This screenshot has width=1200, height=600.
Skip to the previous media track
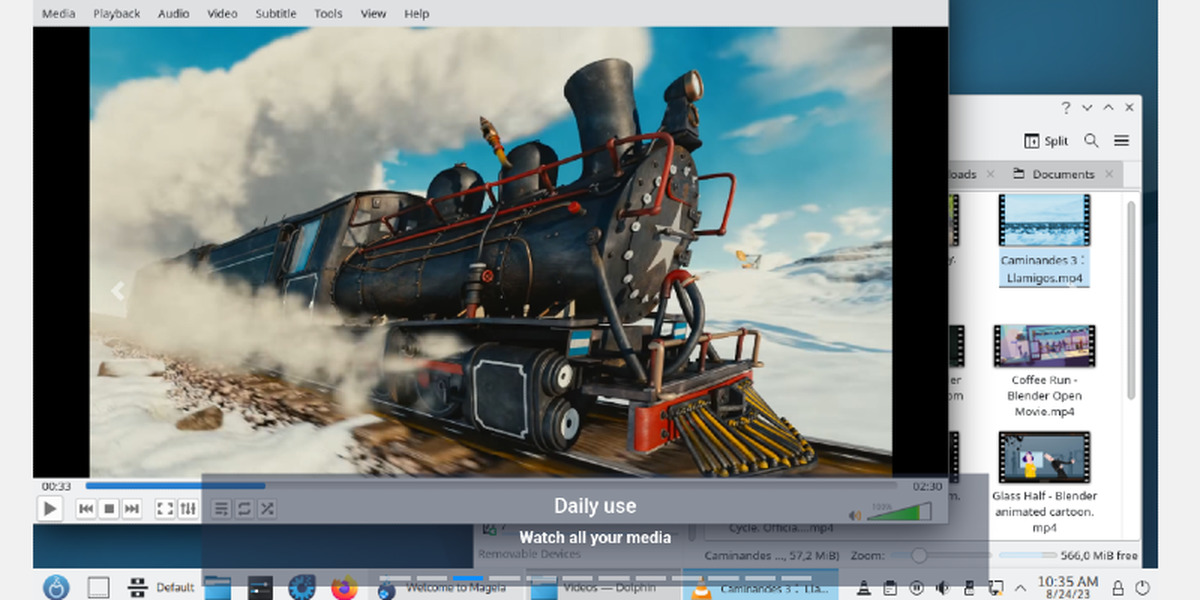pyautogui.click(x=86, y=509)
